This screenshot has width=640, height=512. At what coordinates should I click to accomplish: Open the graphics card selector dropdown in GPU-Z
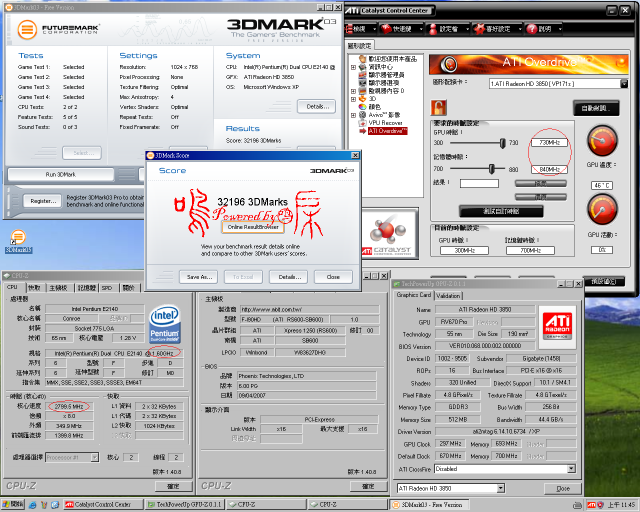[501, 488]
